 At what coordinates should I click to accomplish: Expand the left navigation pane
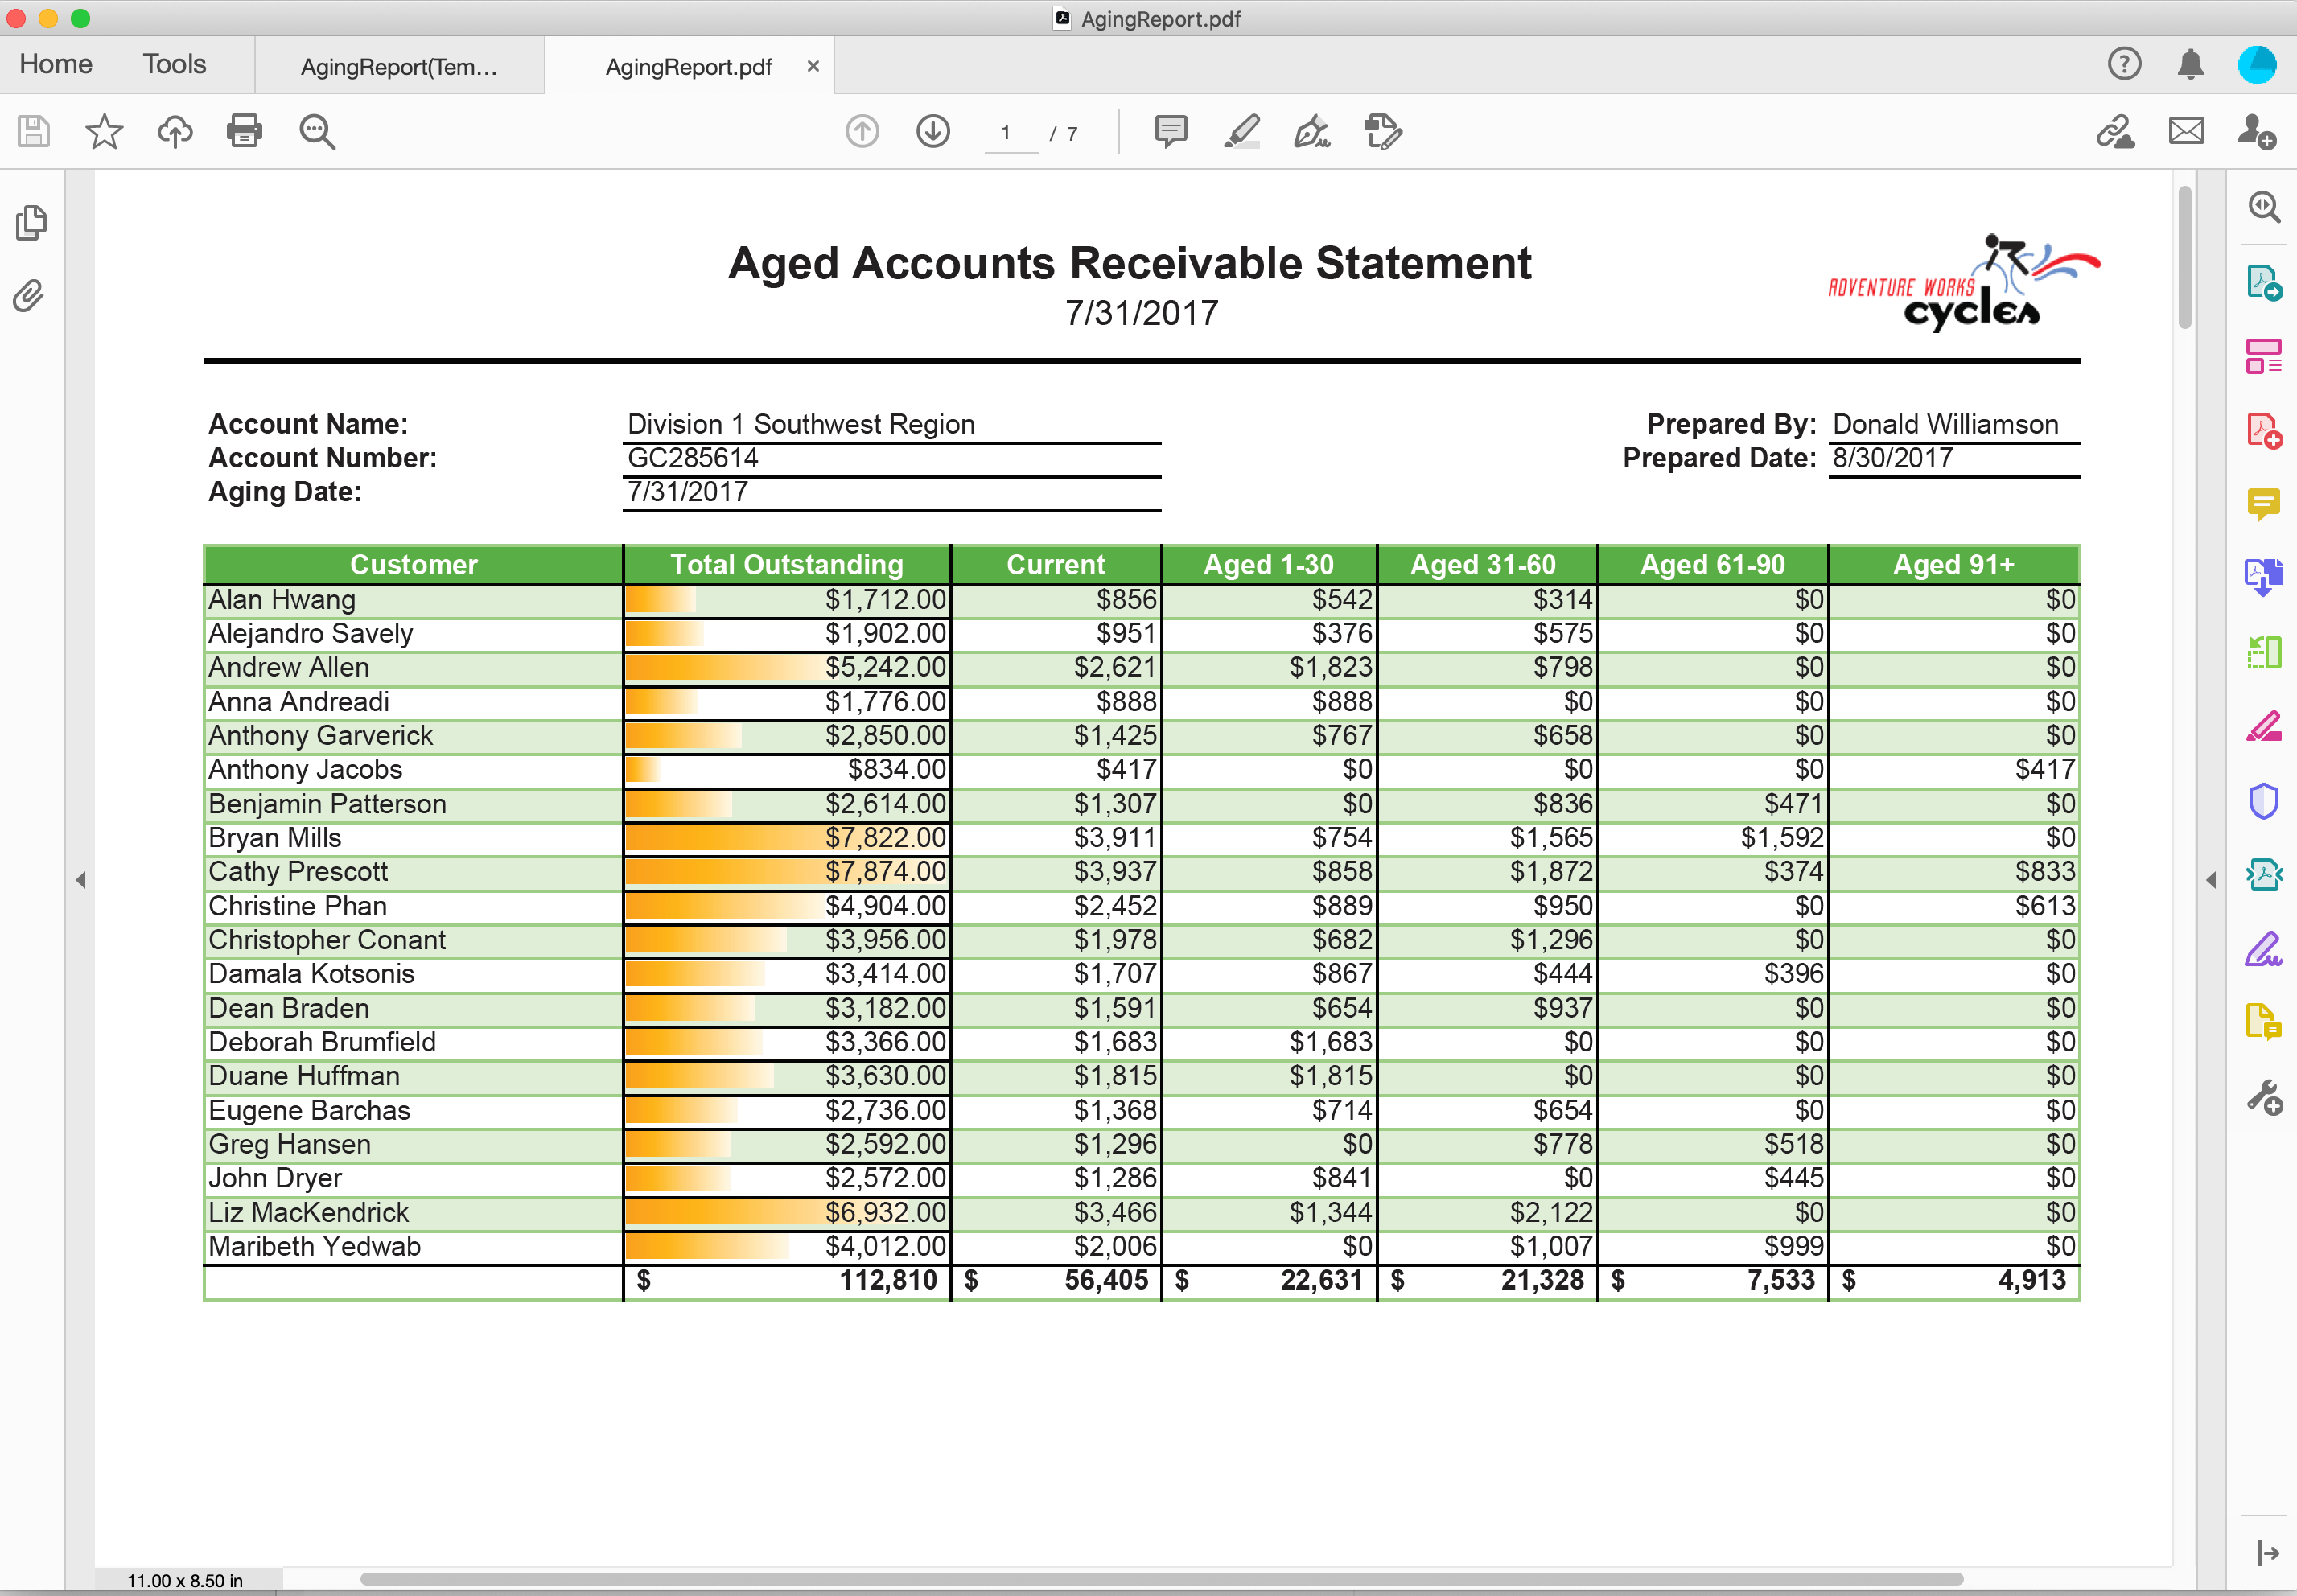(82, 880)
